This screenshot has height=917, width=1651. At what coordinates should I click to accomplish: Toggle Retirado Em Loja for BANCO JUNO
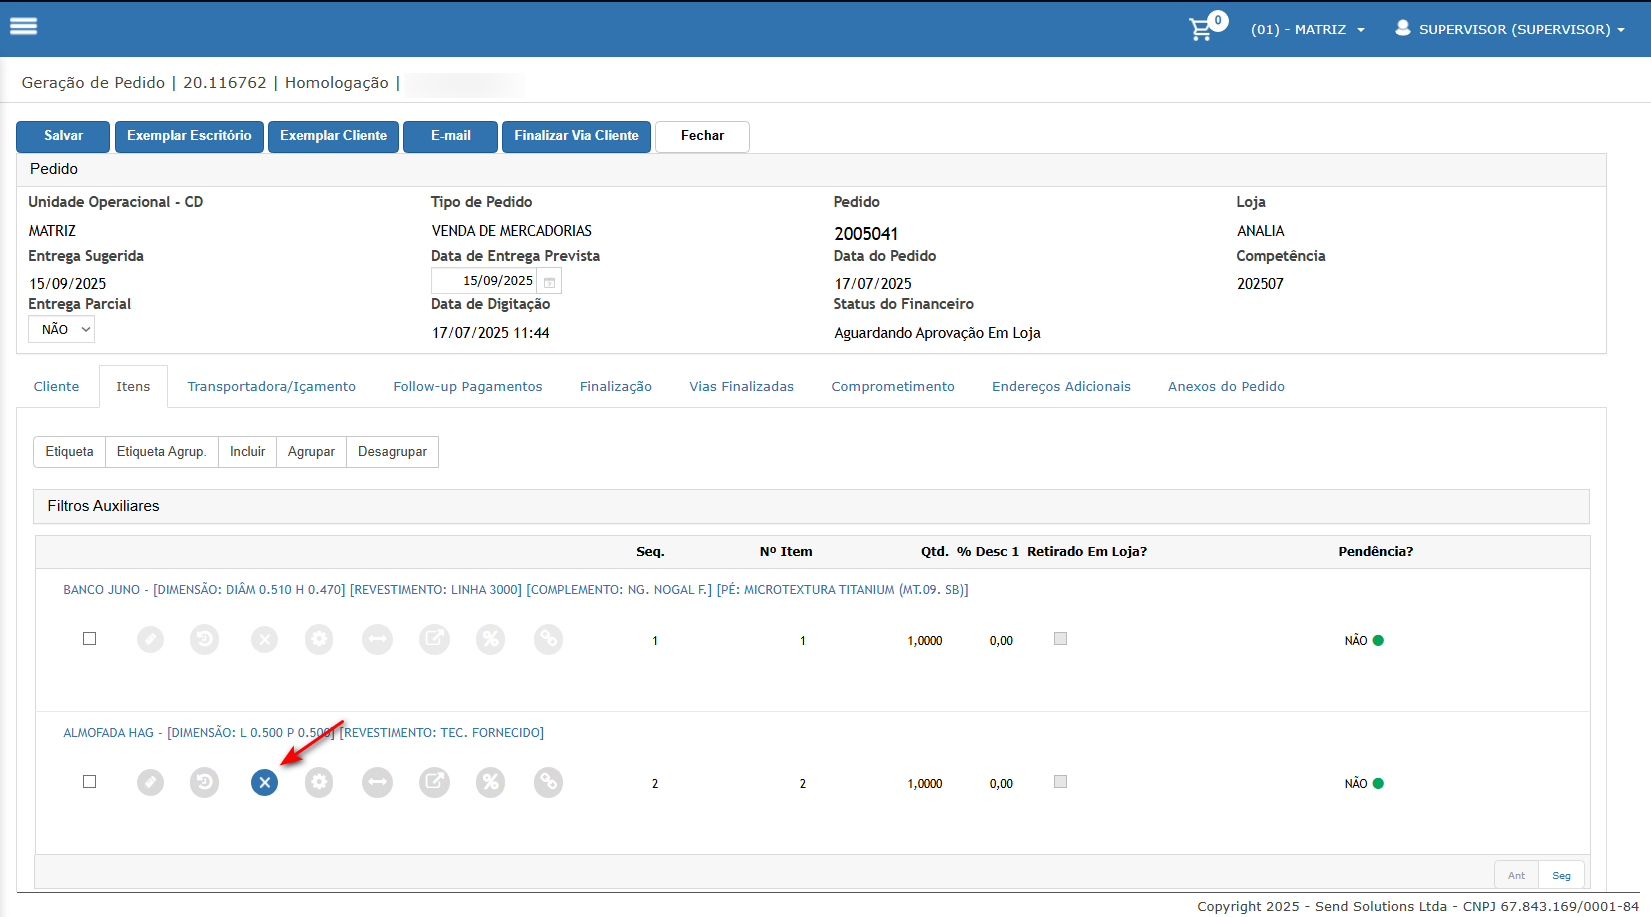click(1061, 639)
